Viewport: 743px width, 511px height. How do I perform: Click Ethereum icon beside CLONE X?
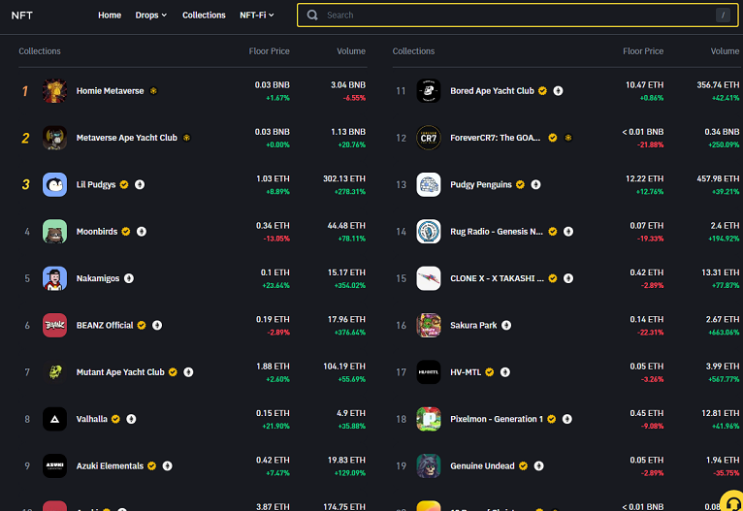click(x=568, y=278)
